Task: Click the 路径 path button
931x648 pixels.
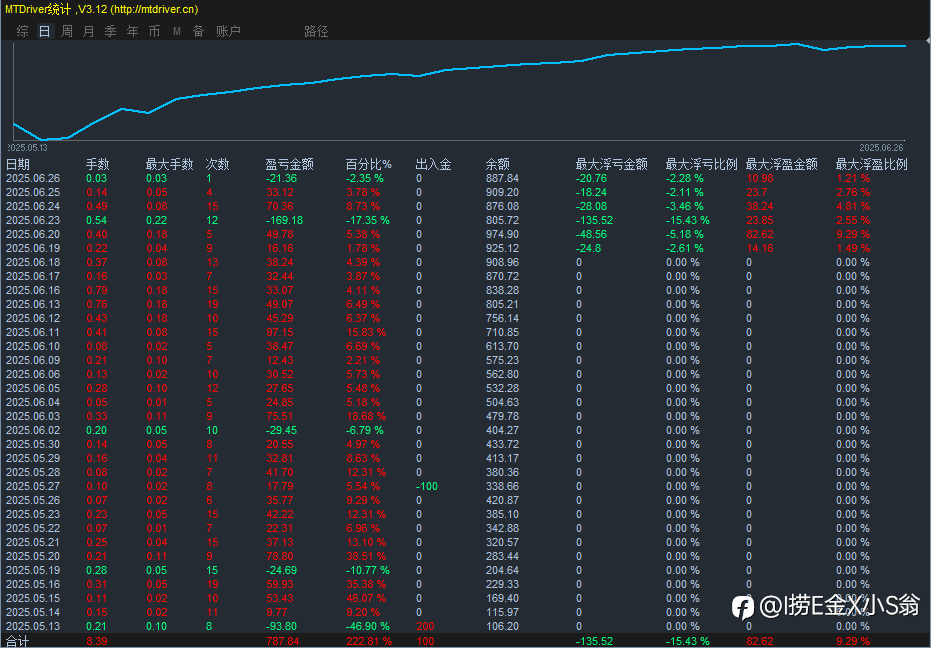Action: (316, 31)
